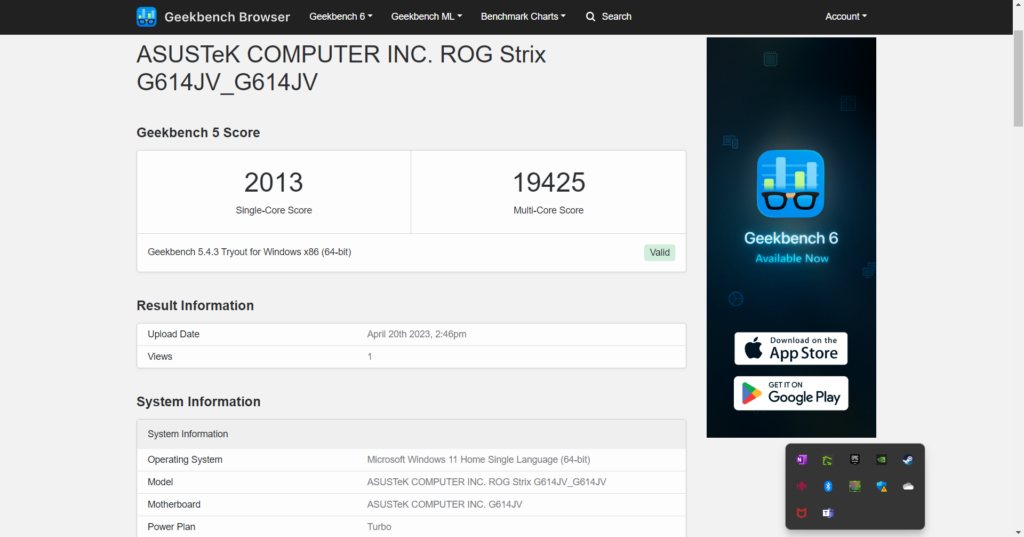Click the System Information section heading
This screenshot has width=1024, height=537.
pos(198,402)
